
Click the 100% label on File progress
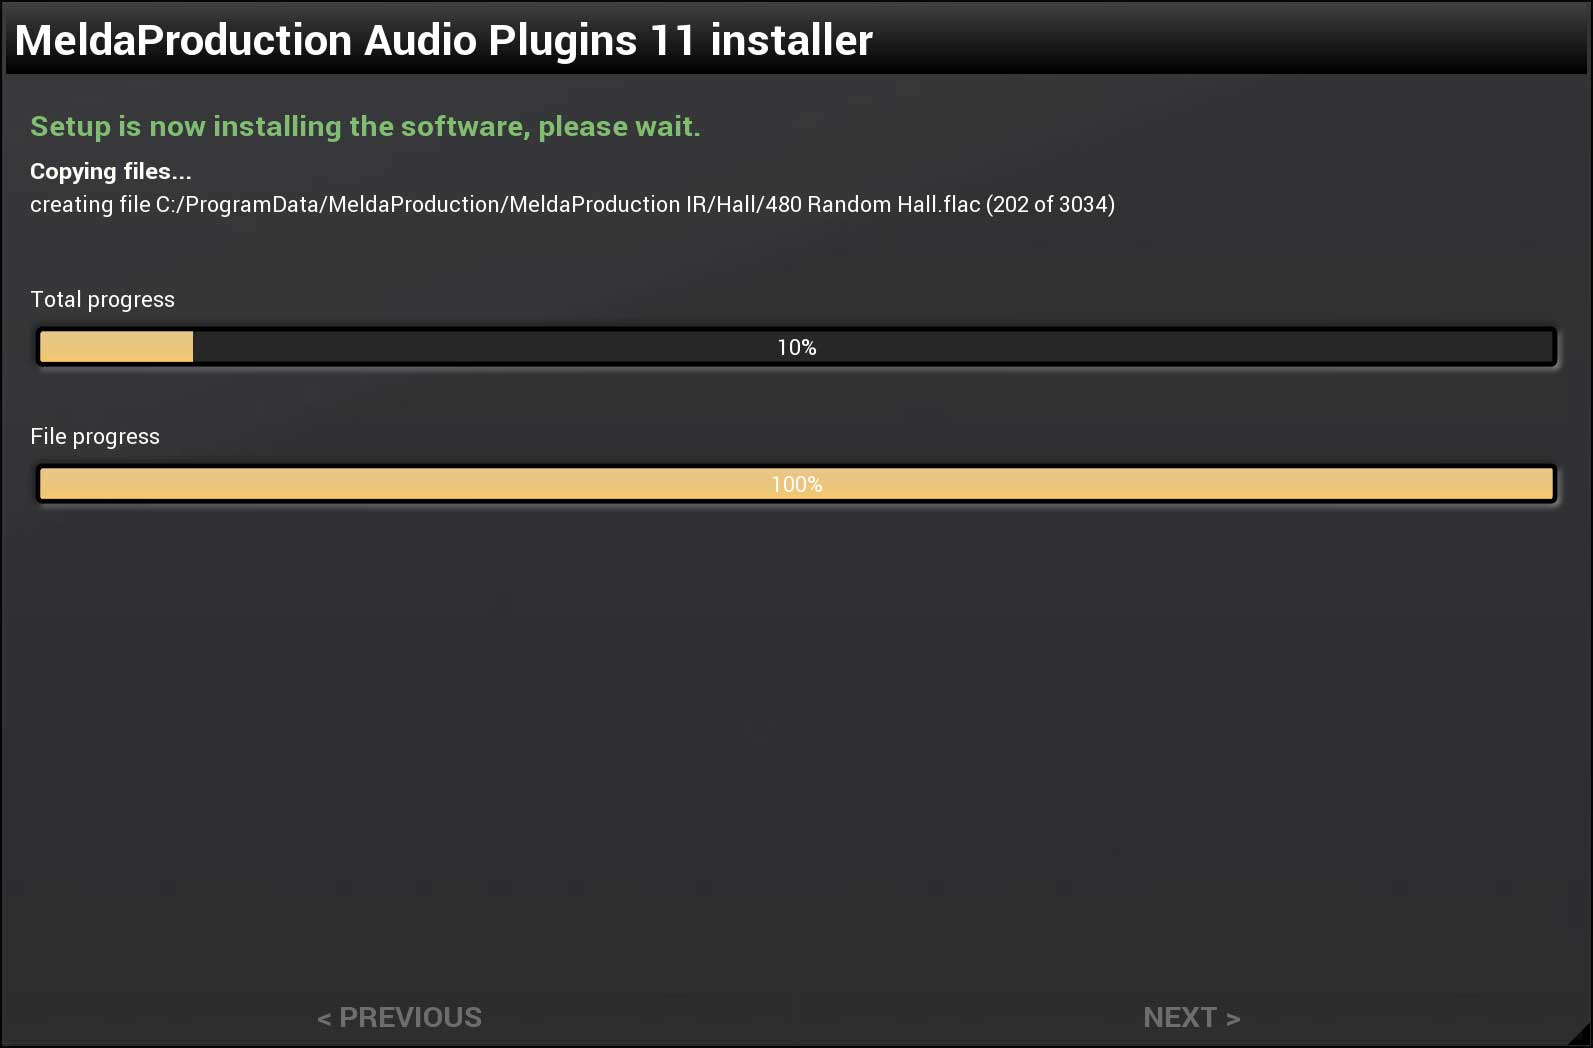[797, 484]
